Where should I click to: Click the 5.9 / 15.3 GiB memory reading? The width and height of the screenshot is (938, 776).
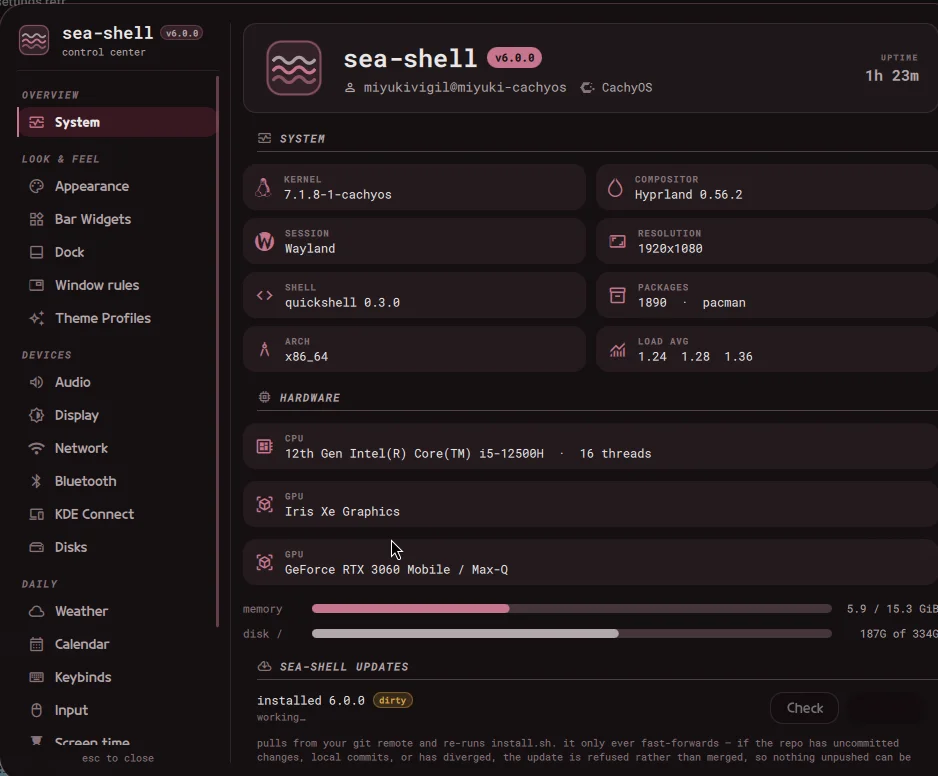(x=892, y=608)
